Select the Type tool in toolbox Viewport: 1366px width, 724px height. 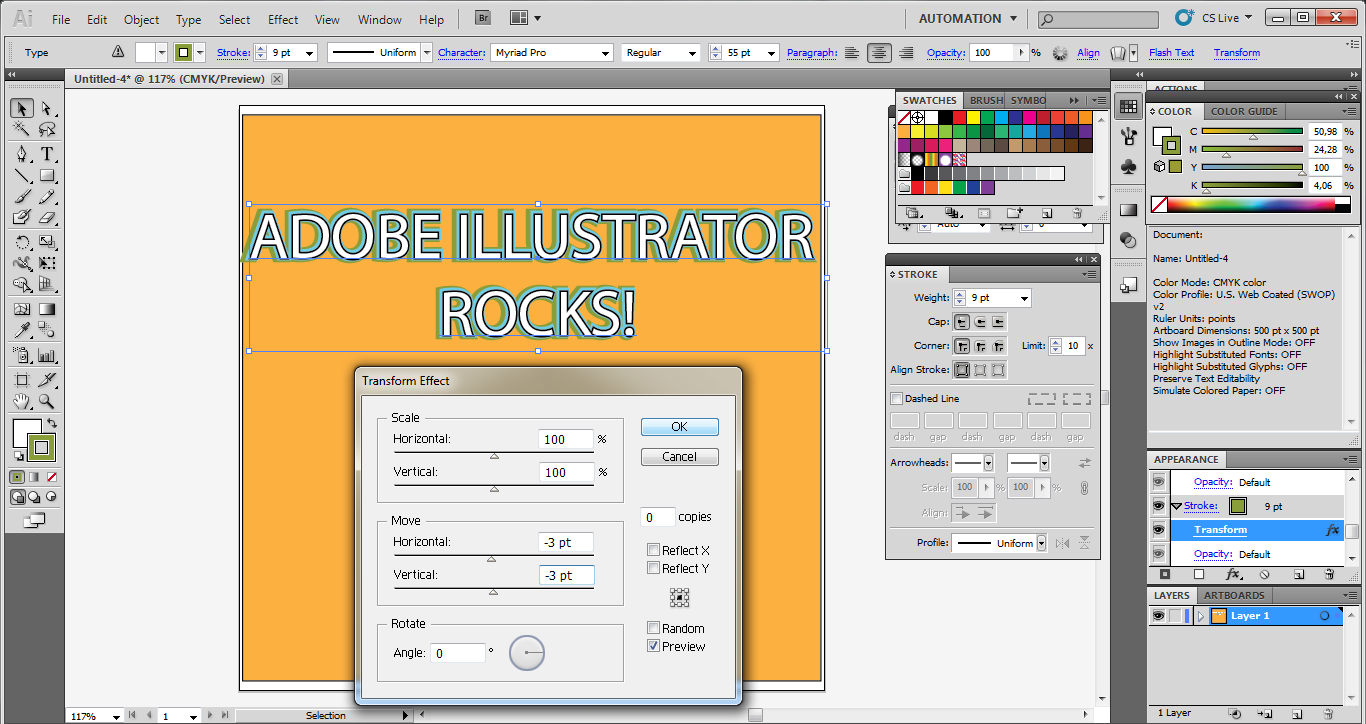tap(46, 154)
